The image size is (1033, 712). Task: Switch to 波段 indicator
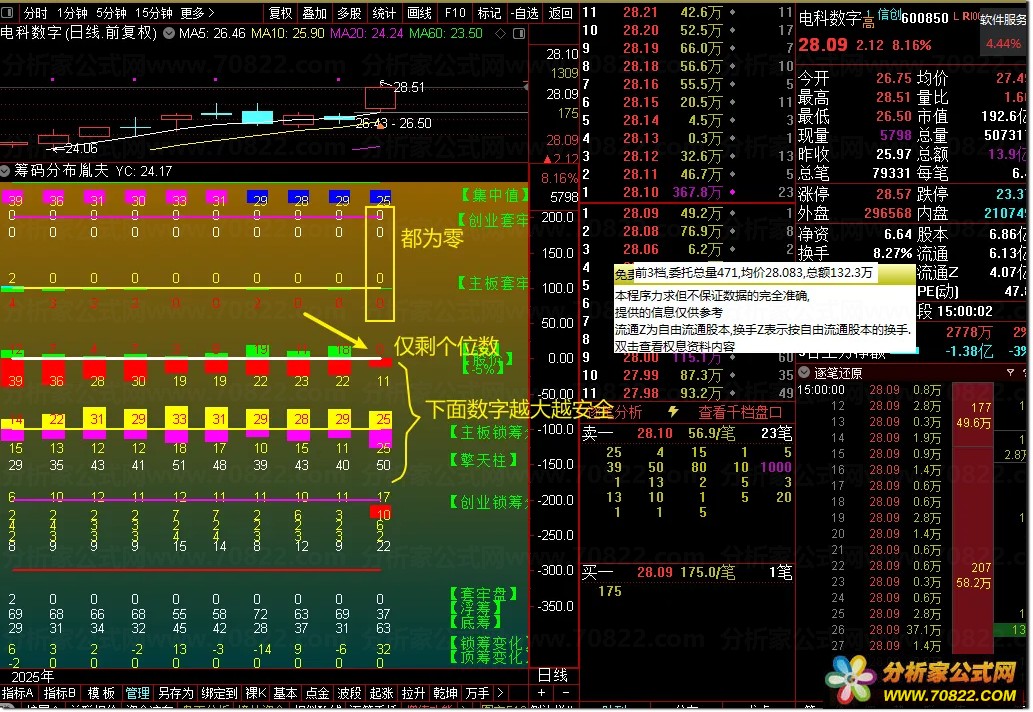point(349,693)
